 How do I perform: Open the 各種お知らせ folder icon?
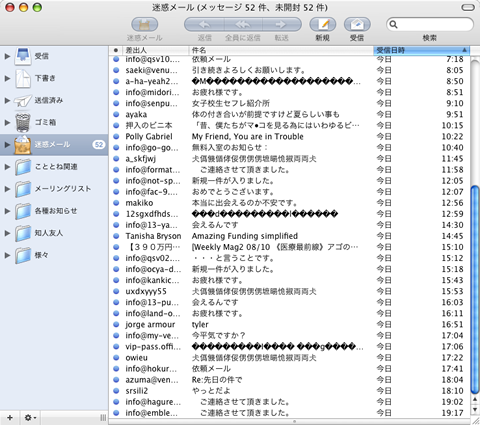coord(23,211)
